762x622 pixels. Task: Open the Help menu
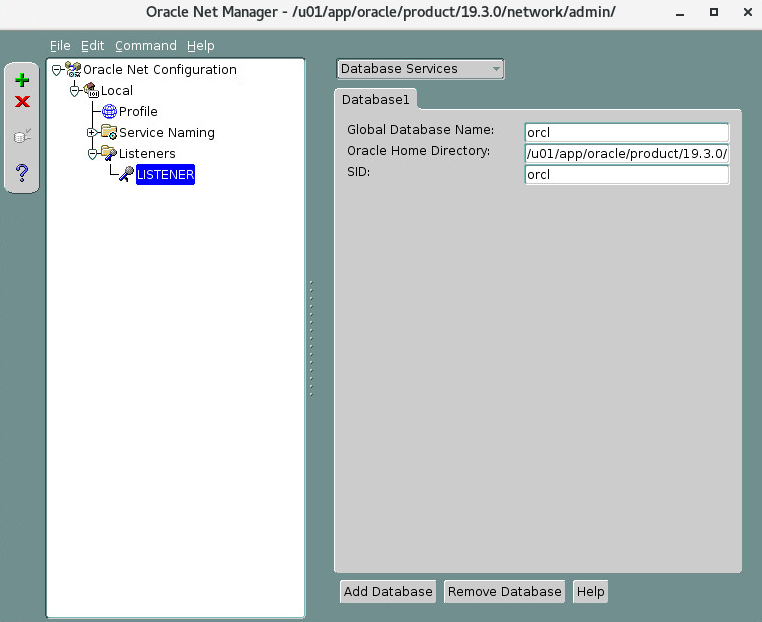[201, 46]
